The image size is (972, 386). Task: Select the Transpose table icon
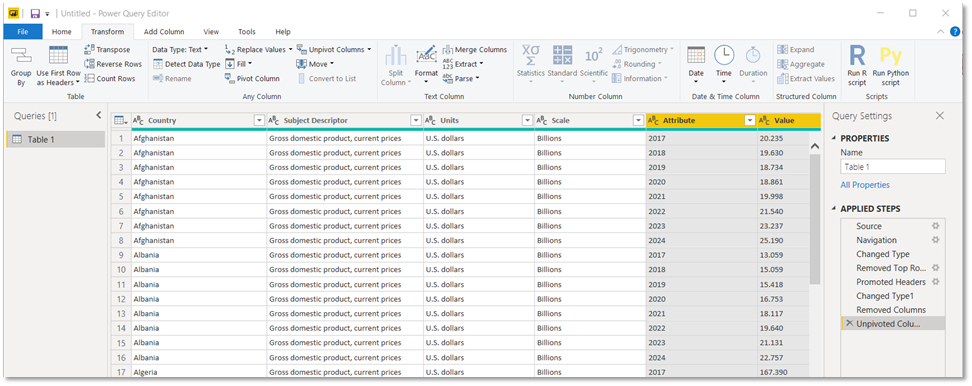pyautogui.click(x=89, y=50)
